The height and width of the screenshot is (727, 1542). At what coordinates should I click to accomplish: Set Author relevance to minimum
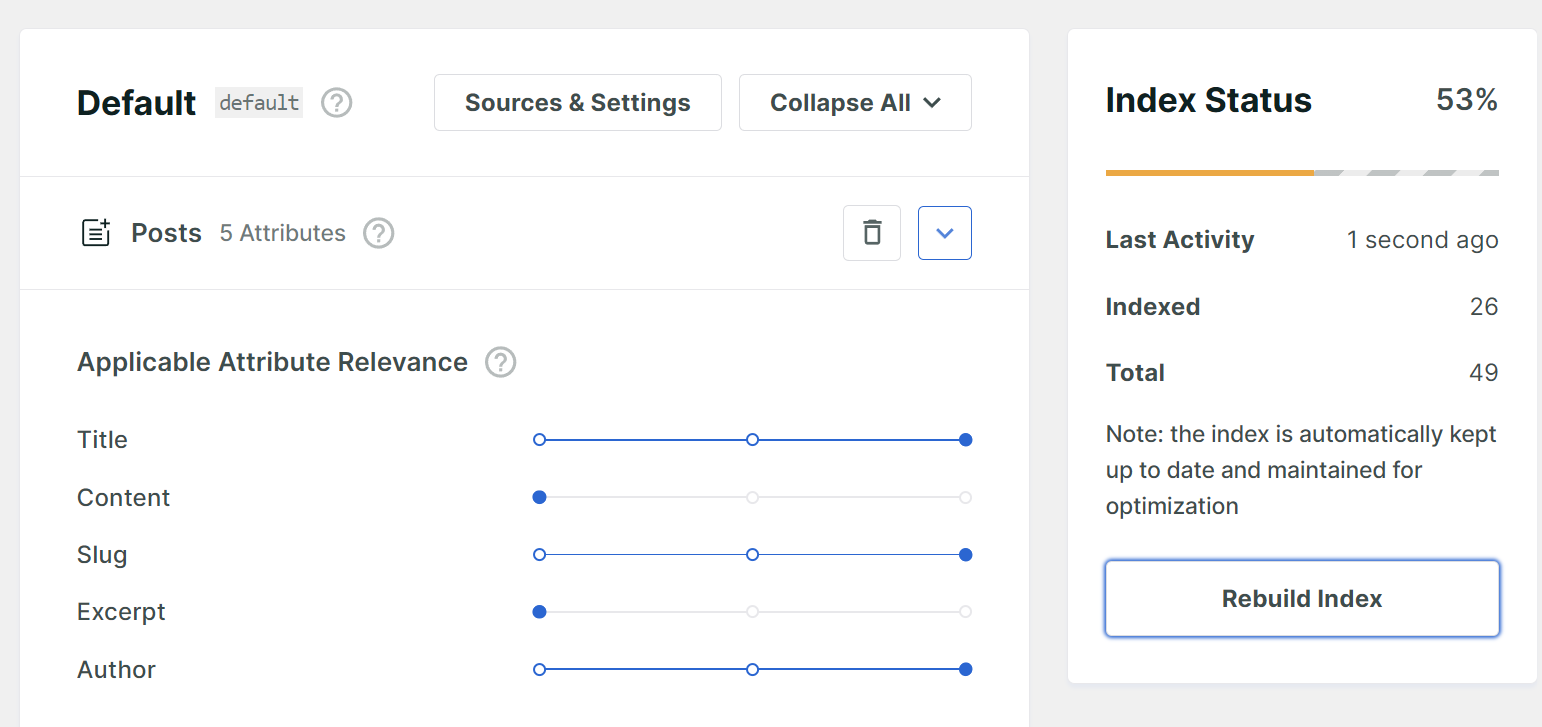coord(540,669)
